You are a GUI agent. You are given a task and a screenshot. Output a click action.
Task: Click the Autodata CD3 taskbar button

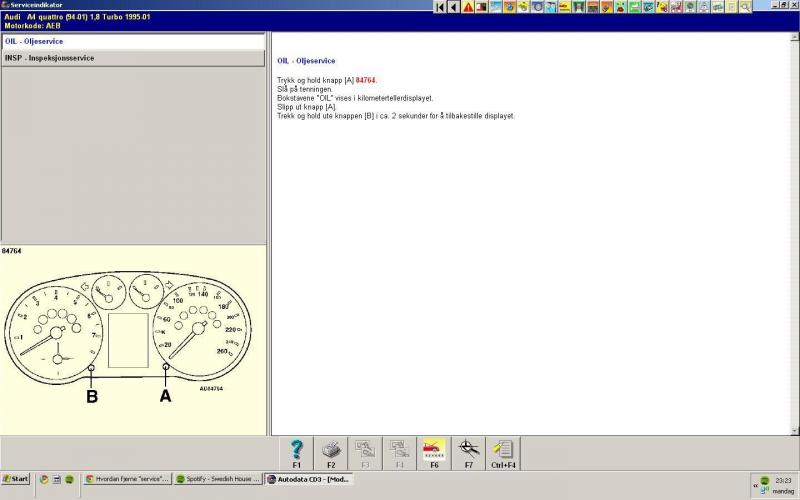[x=308, y=479]
